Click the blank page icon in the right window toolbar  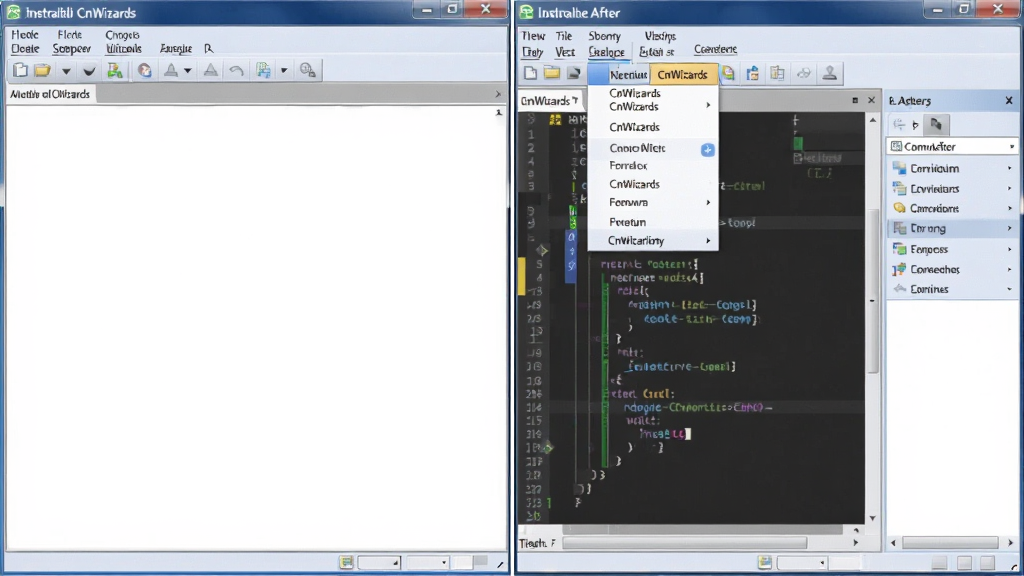click(530, 73)
